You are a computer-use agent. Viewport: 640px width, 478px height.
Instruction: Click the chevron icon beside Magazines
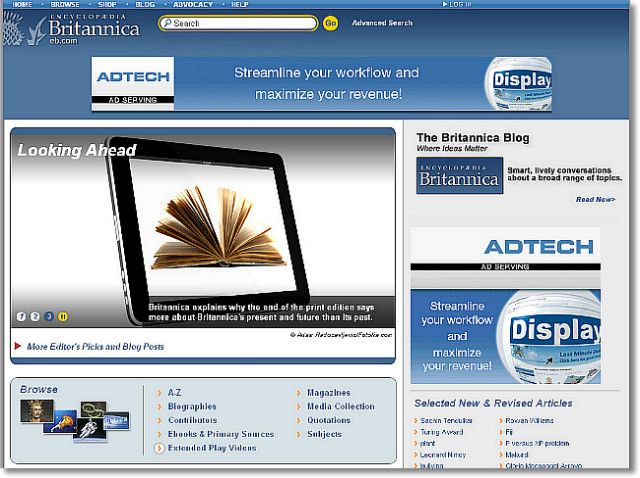[x=298, y=393]
